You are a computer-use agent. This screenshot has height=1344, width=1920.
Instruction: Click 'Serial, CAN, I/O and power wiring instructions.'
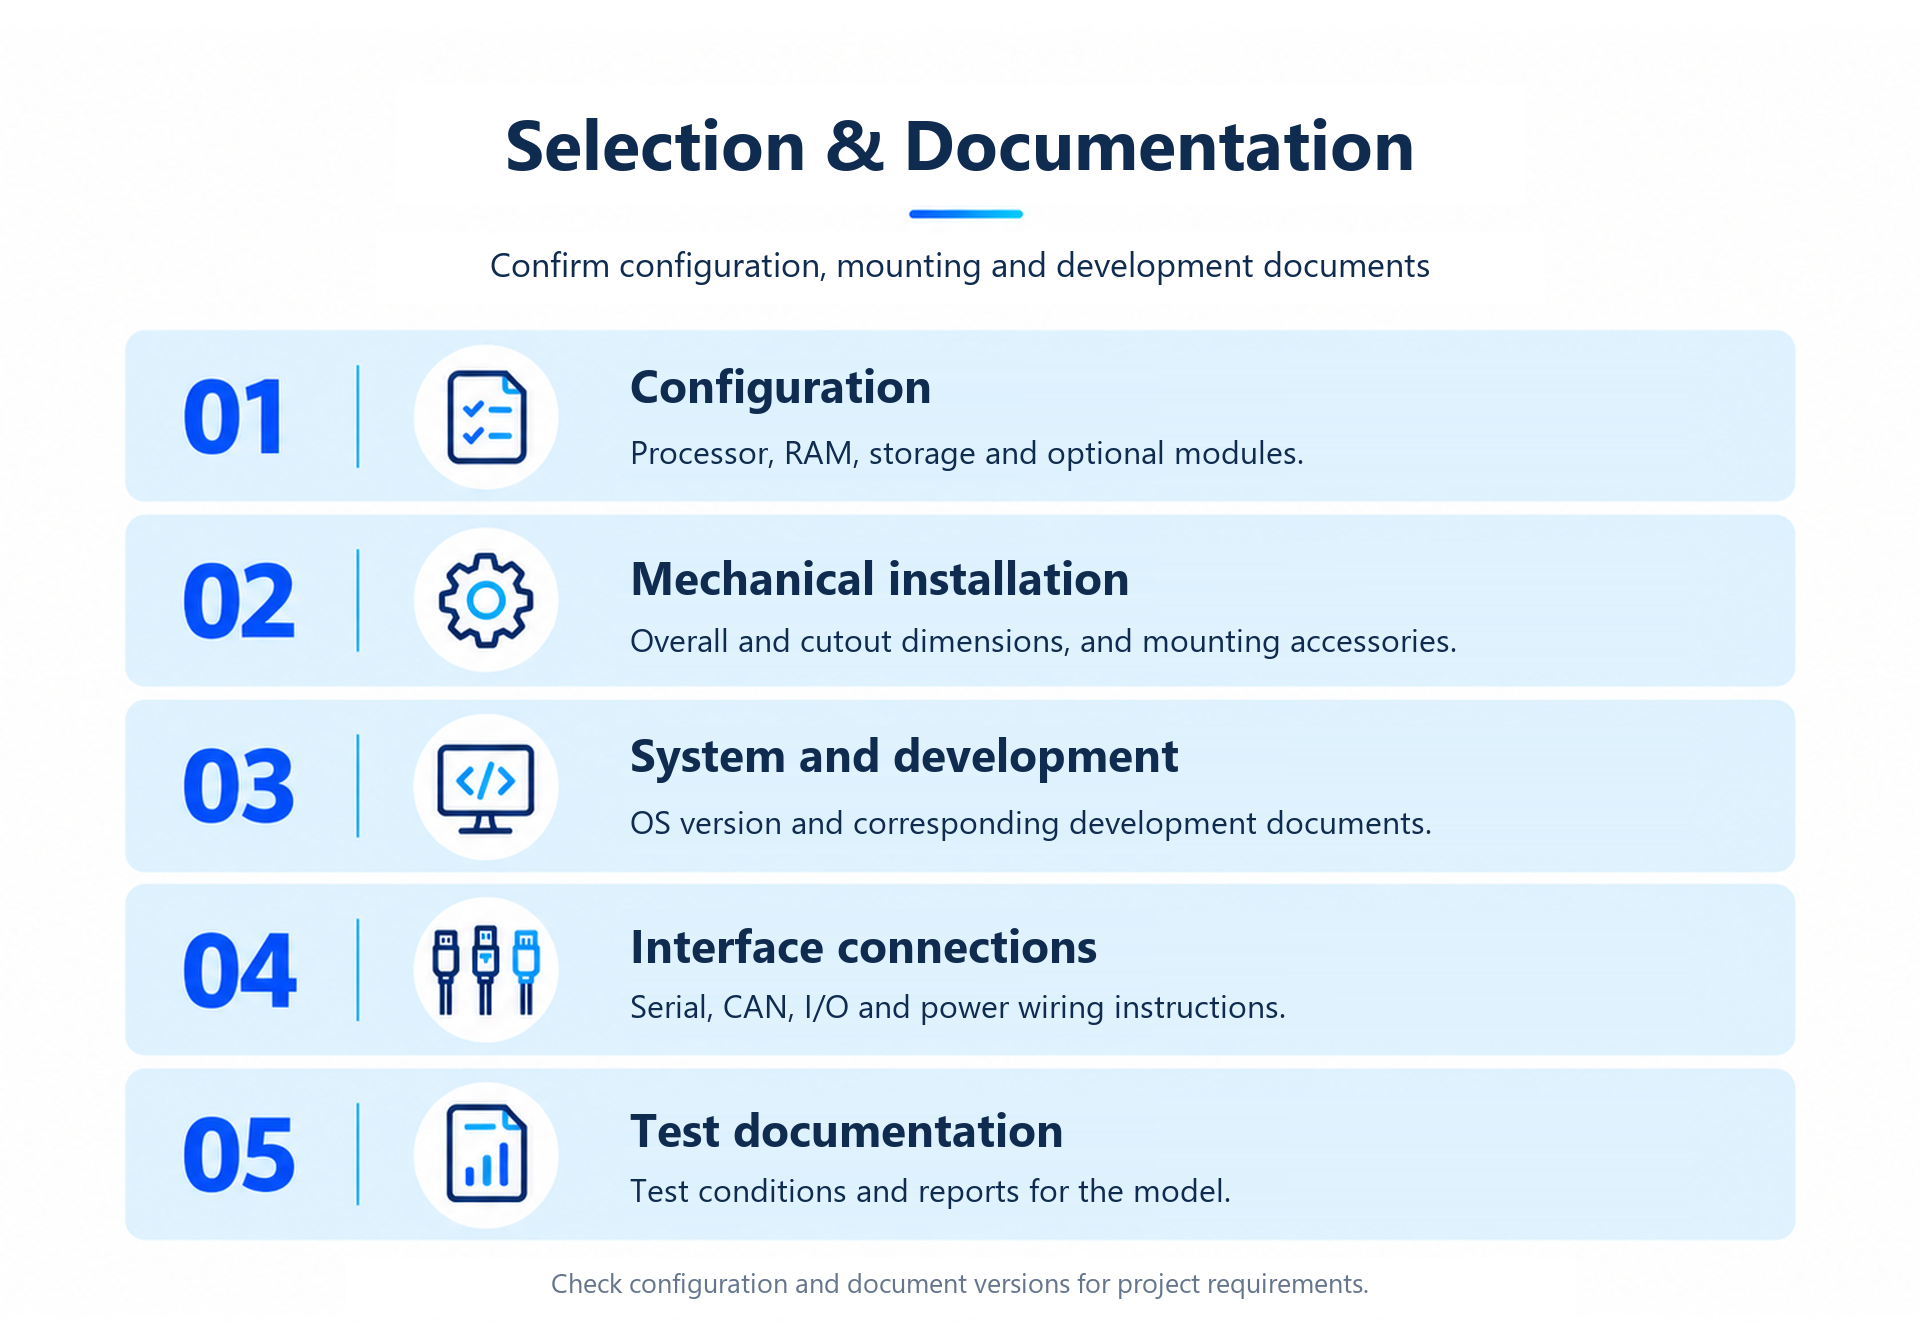(958, 1007)
